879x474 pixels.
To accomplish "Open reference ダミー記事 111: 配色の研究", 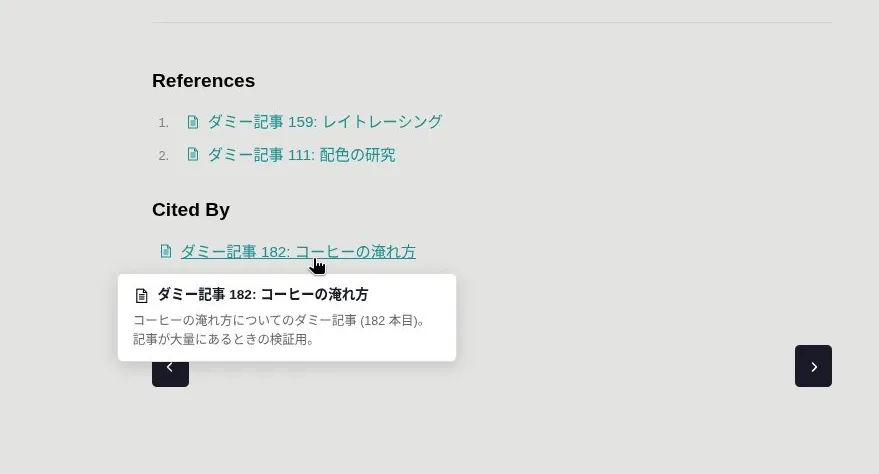I will 302,155.
